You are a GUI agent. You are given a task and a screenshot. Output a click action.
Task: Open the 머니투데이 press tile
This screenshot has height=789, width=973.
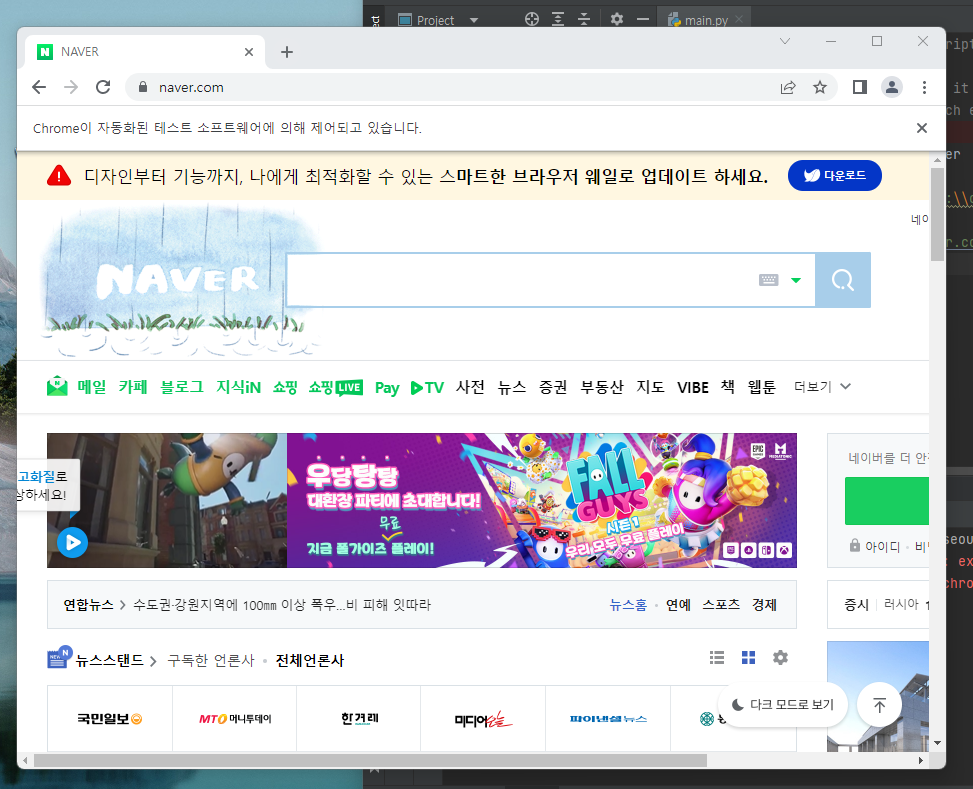click(x=235, y=718)
